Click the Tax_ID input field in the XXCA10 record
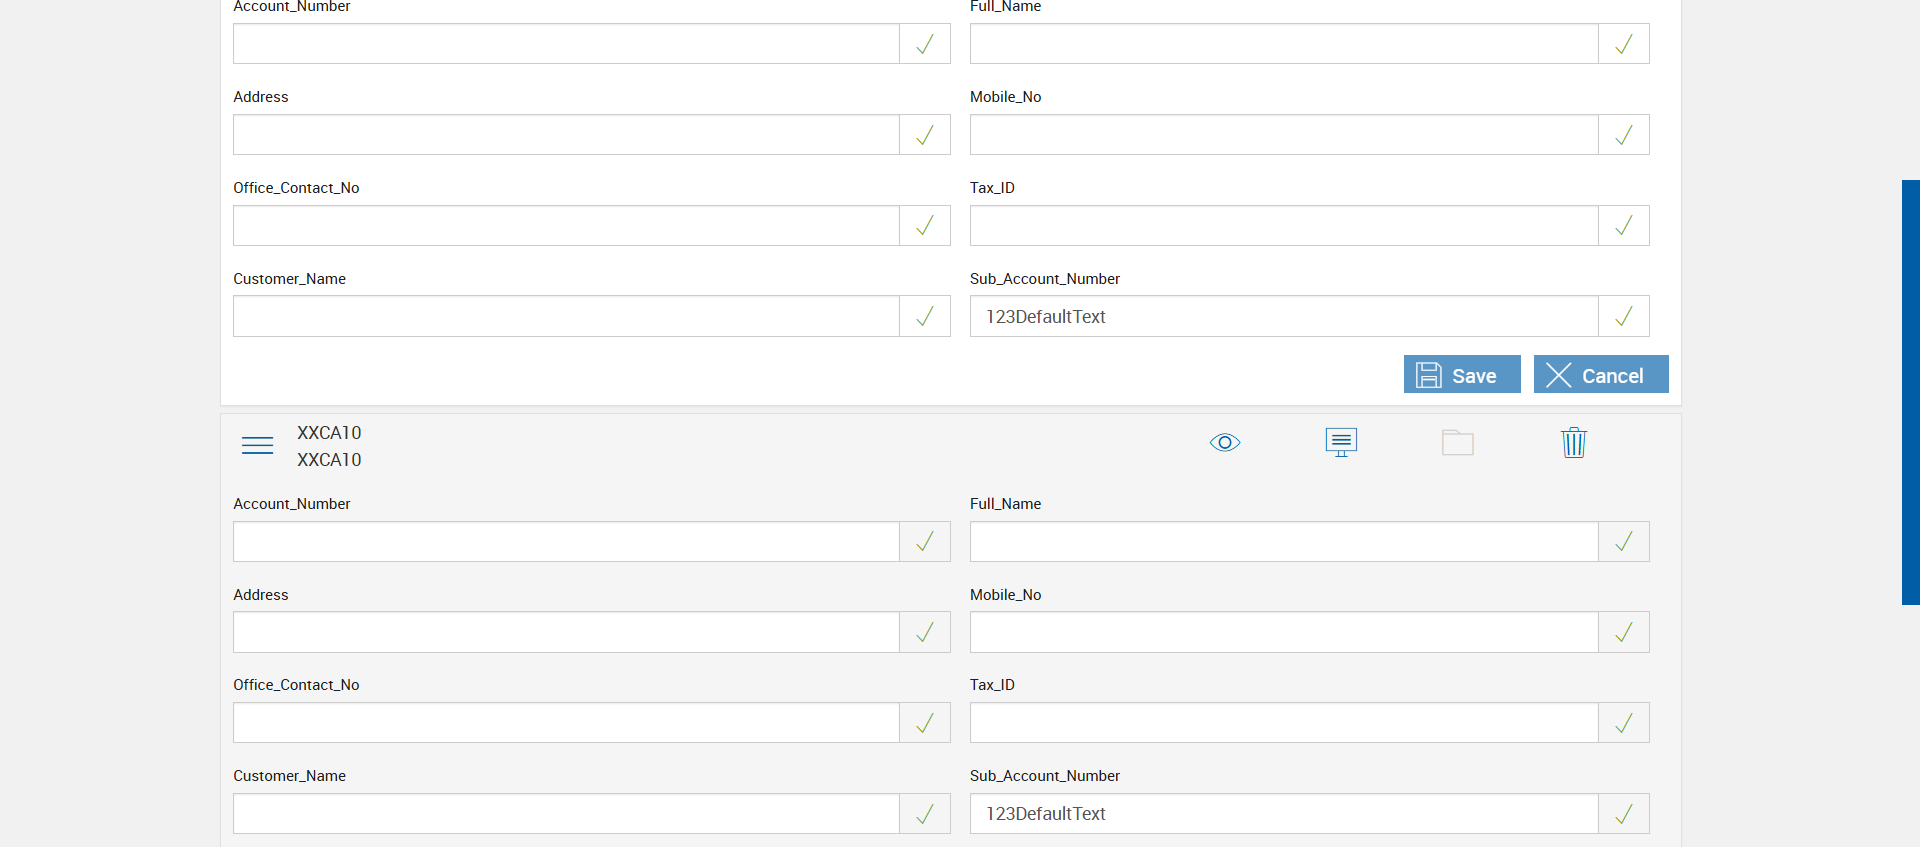The height and width of the screenshot is (847, 1920). 1283,723
